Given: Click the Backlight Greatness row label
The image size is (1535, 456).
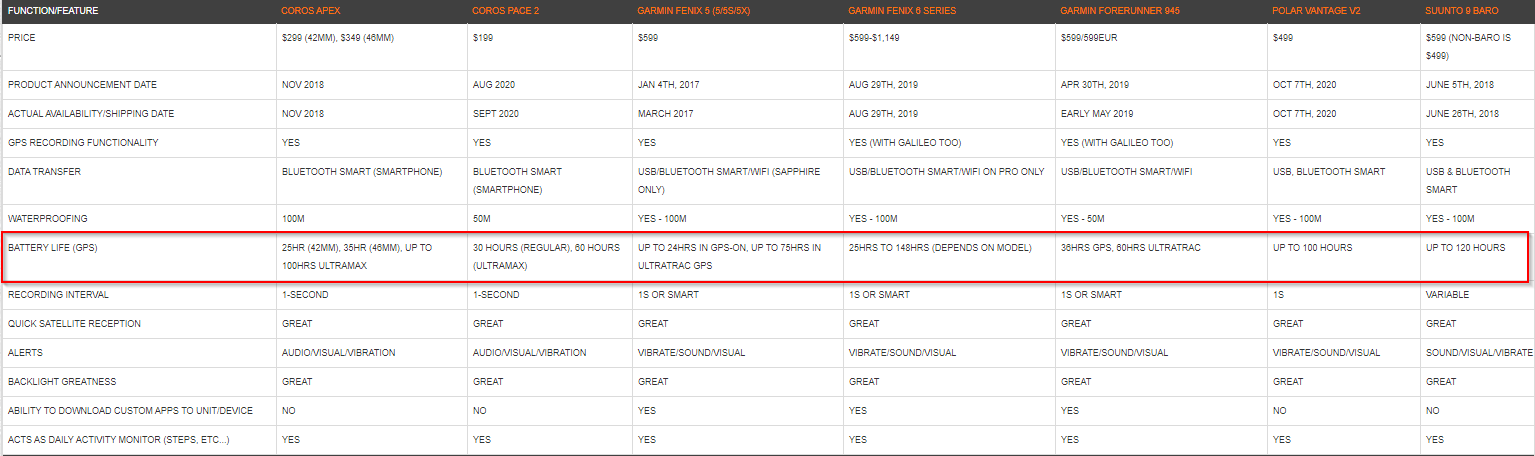Looking at the screenshot, I should point(63,382).
